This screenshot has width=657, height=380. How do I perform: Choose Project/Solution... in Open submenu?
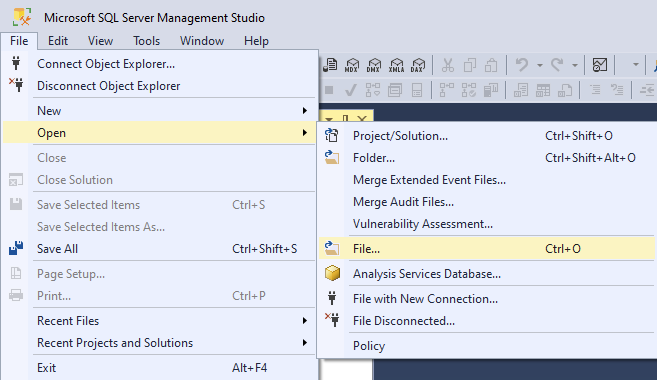(486, 136)
